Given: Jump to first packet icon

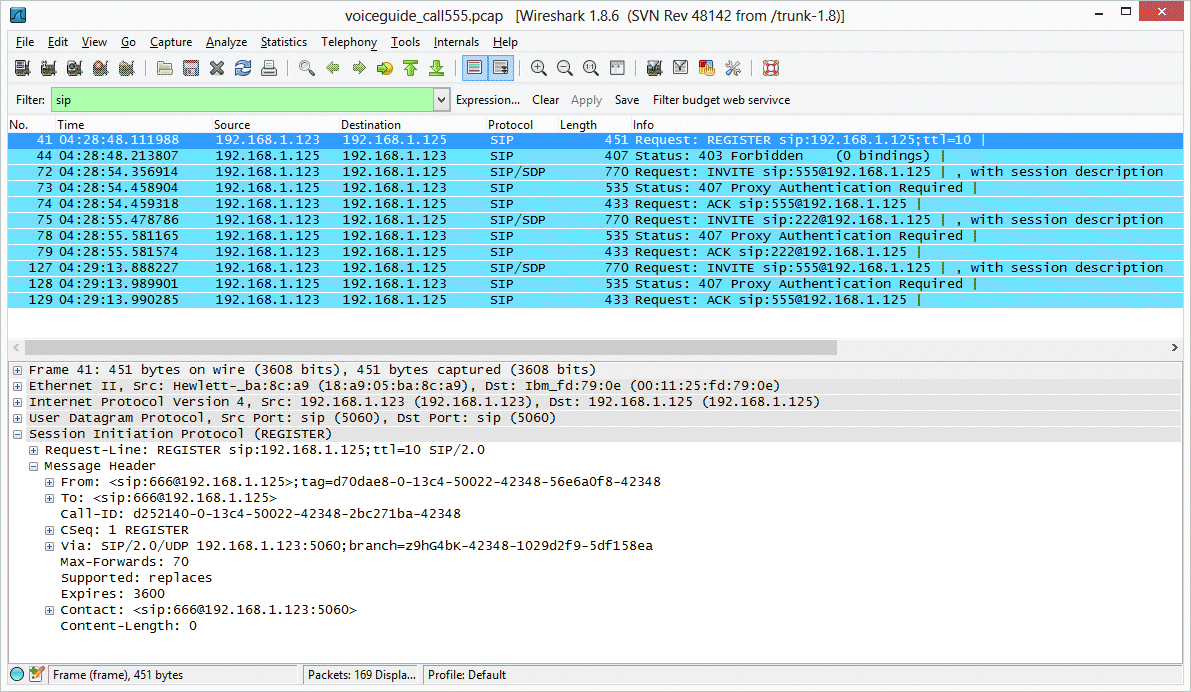Looking at the screenshot, I should (411, 68).
